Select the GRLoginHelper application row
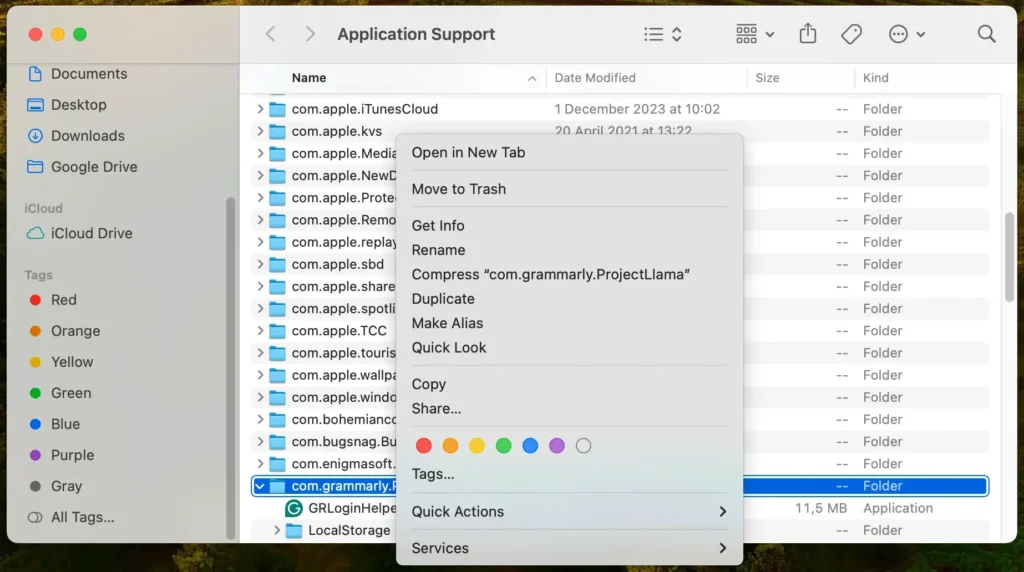 click(x=620, y=508)
